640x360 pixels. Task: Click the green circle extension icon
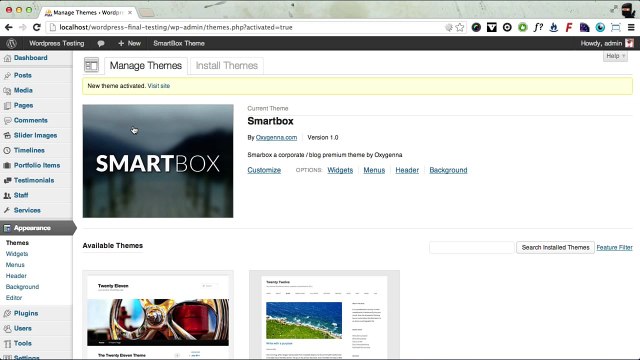pos(522,27)
